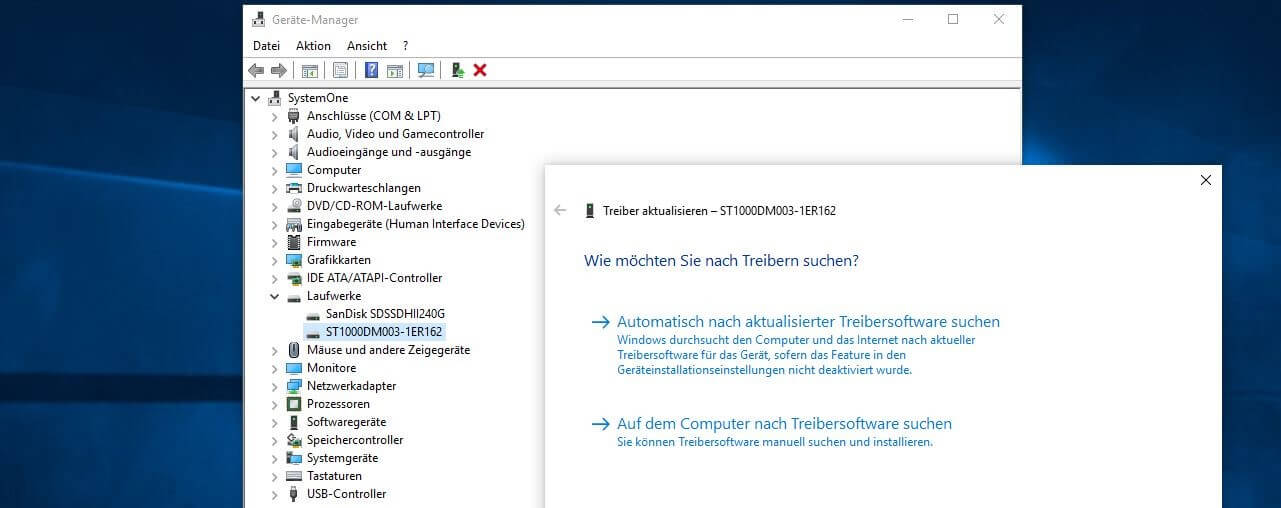
Task: Click the Firmware chip icon
Action: tap(294, 242)
